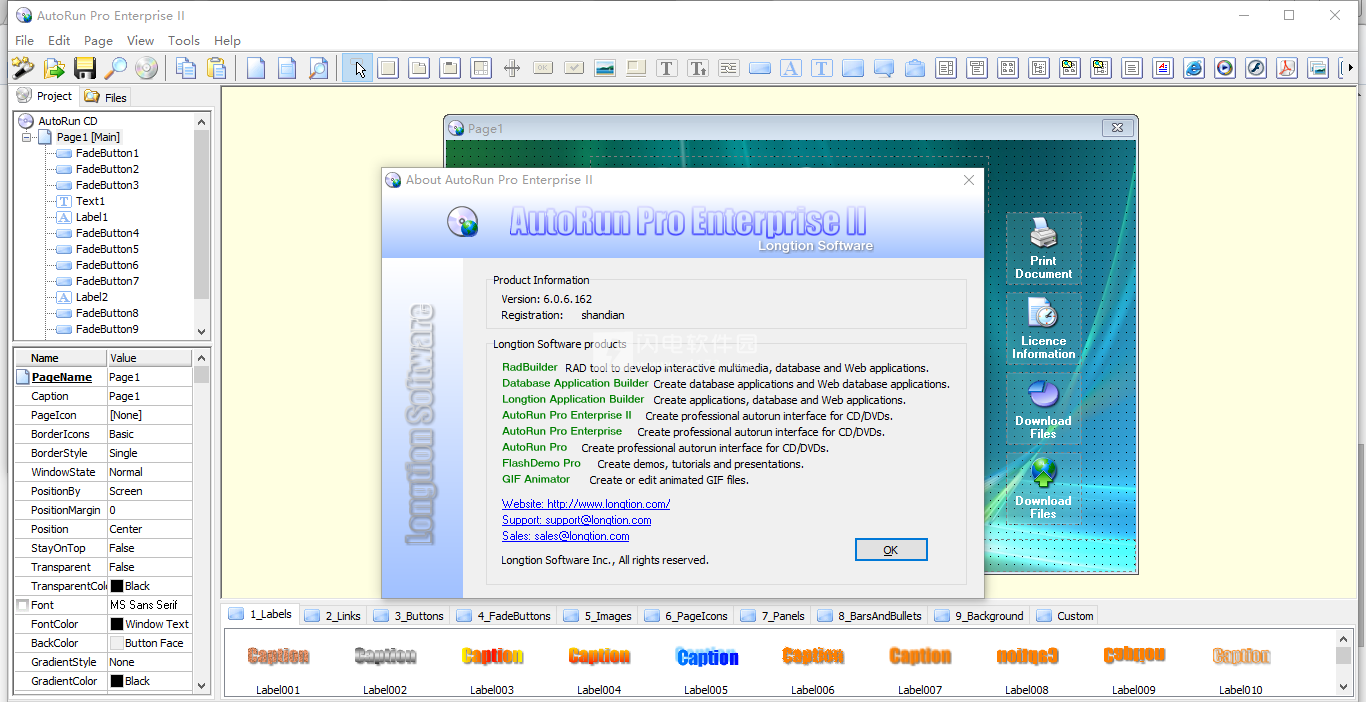Select the Flash object tool icon
The width and height of the screenshot is (1366, 702).
point(1256,68)
